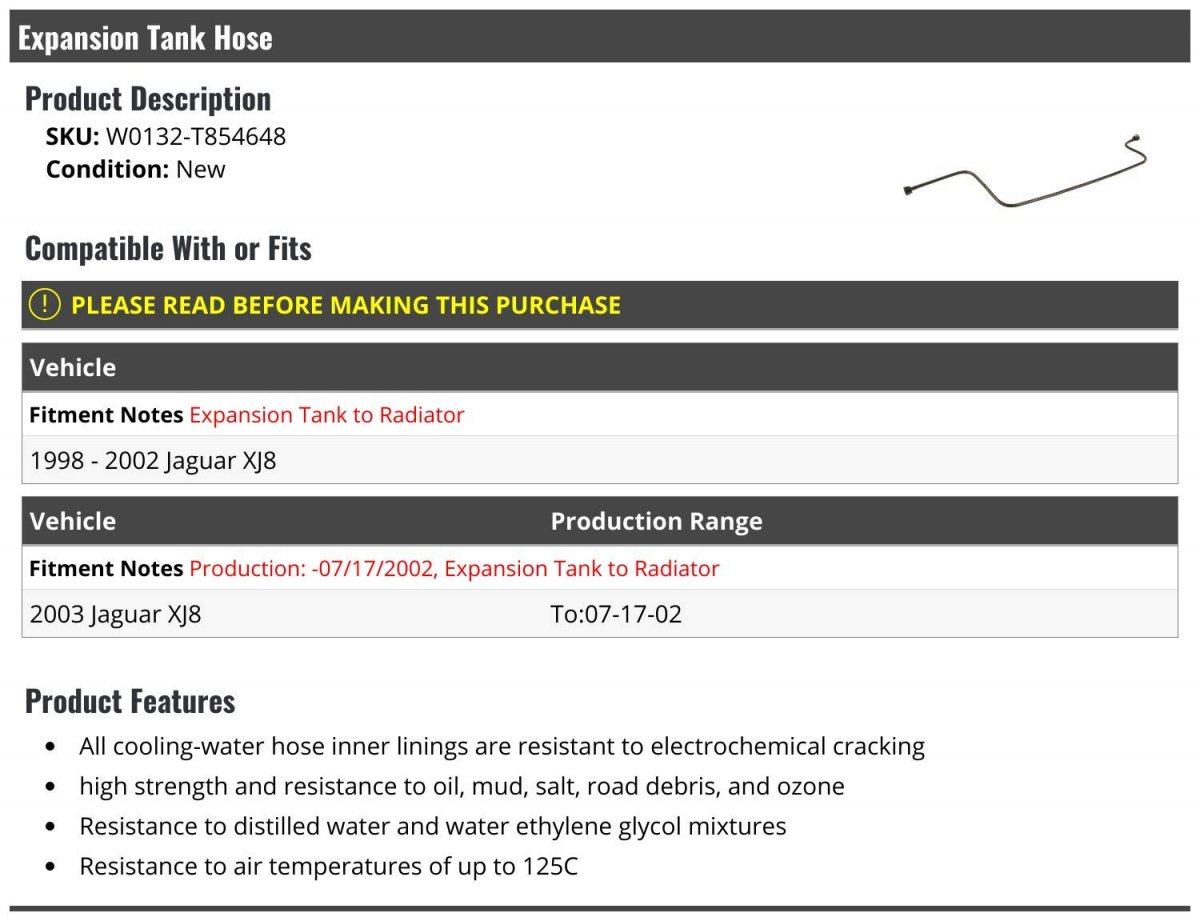This screenshot has width=1200, height=921.
Task: Click the yellow exclamation warning icon
Action: 44,305
